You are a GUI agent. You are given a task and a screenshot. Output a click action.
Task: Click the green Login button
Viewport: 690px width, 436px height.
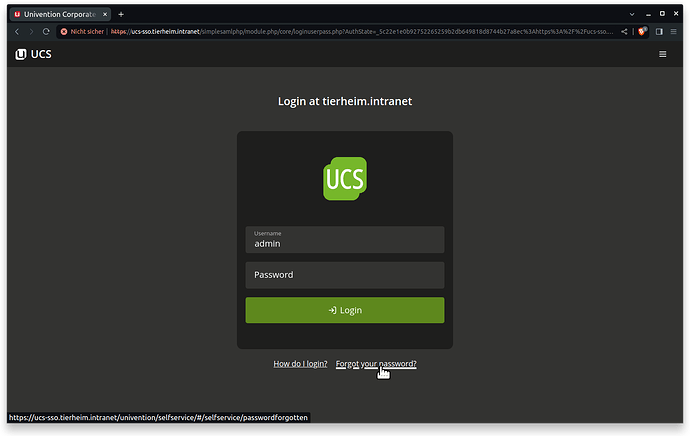tap(345, 310)
